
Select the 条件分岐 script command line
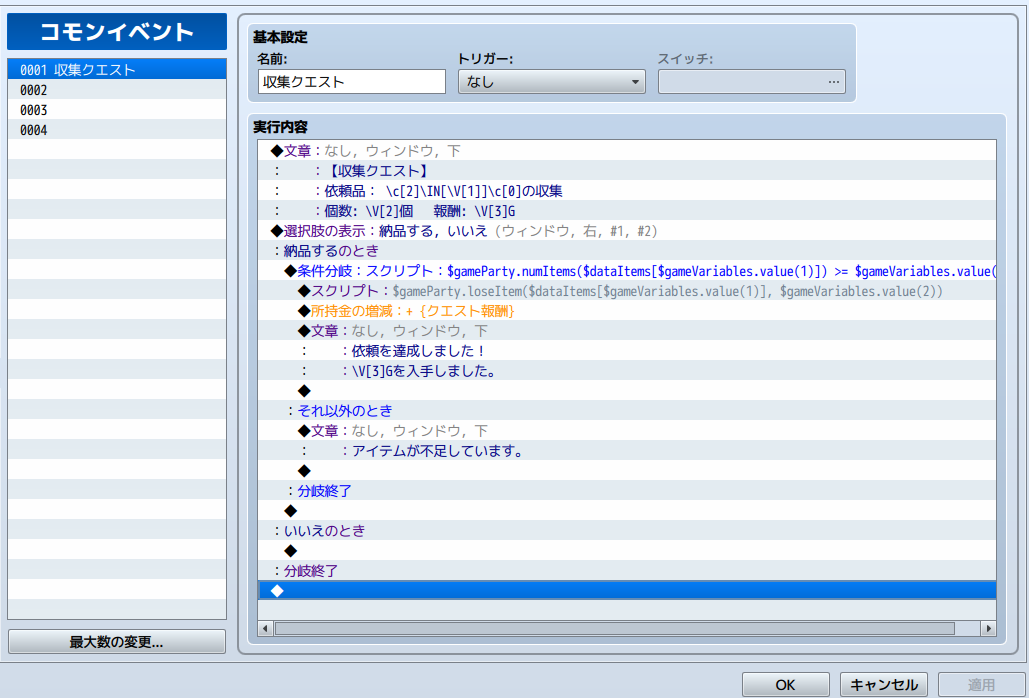pos(627,271)
